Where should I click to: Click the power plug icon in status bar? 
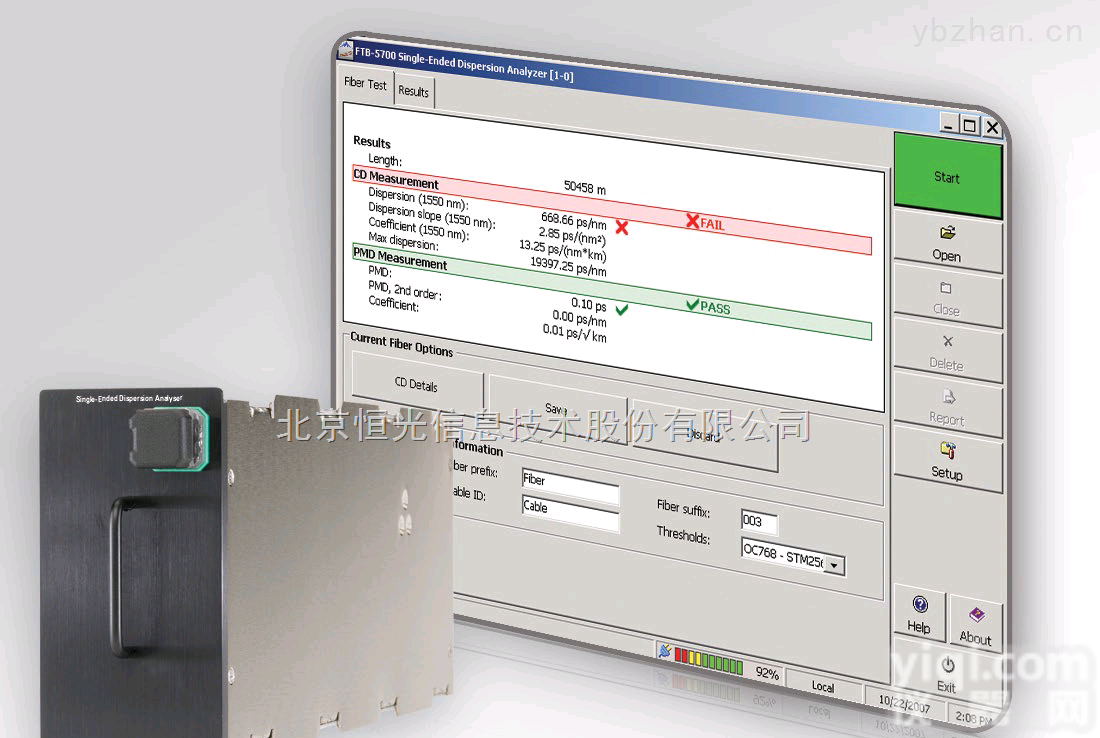[x=664, y=651]
